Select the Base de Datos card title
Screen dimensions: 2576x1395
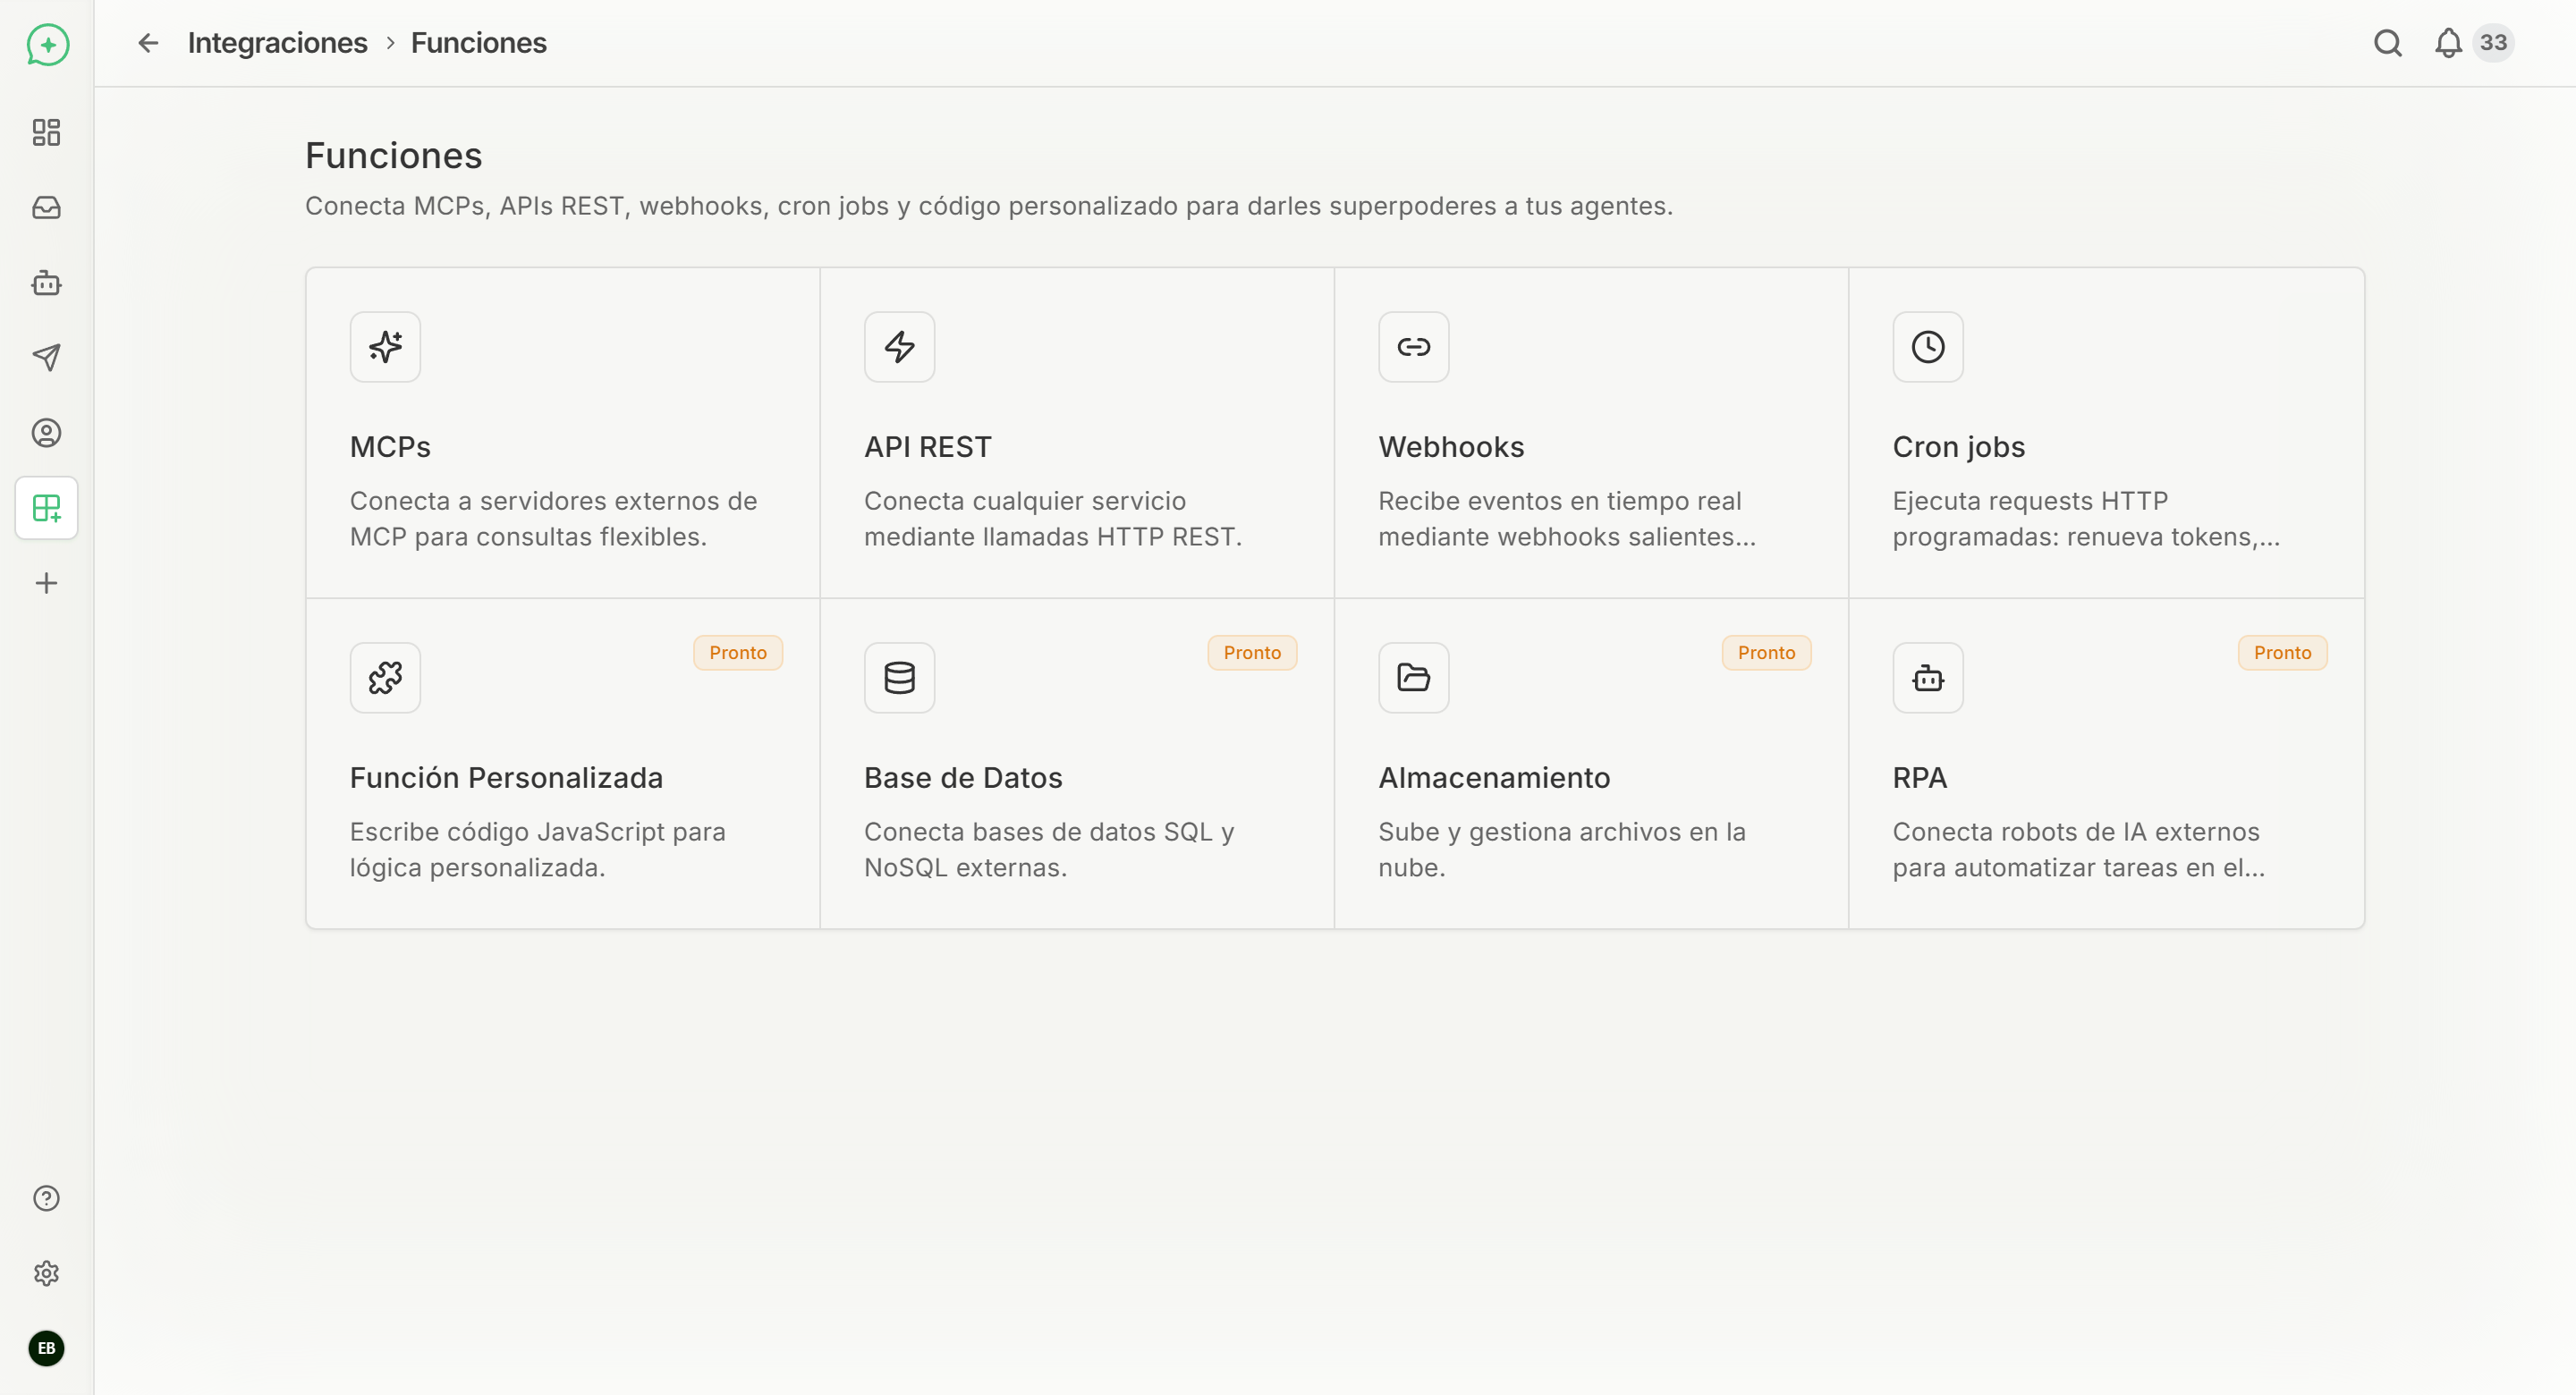point(963,778)
